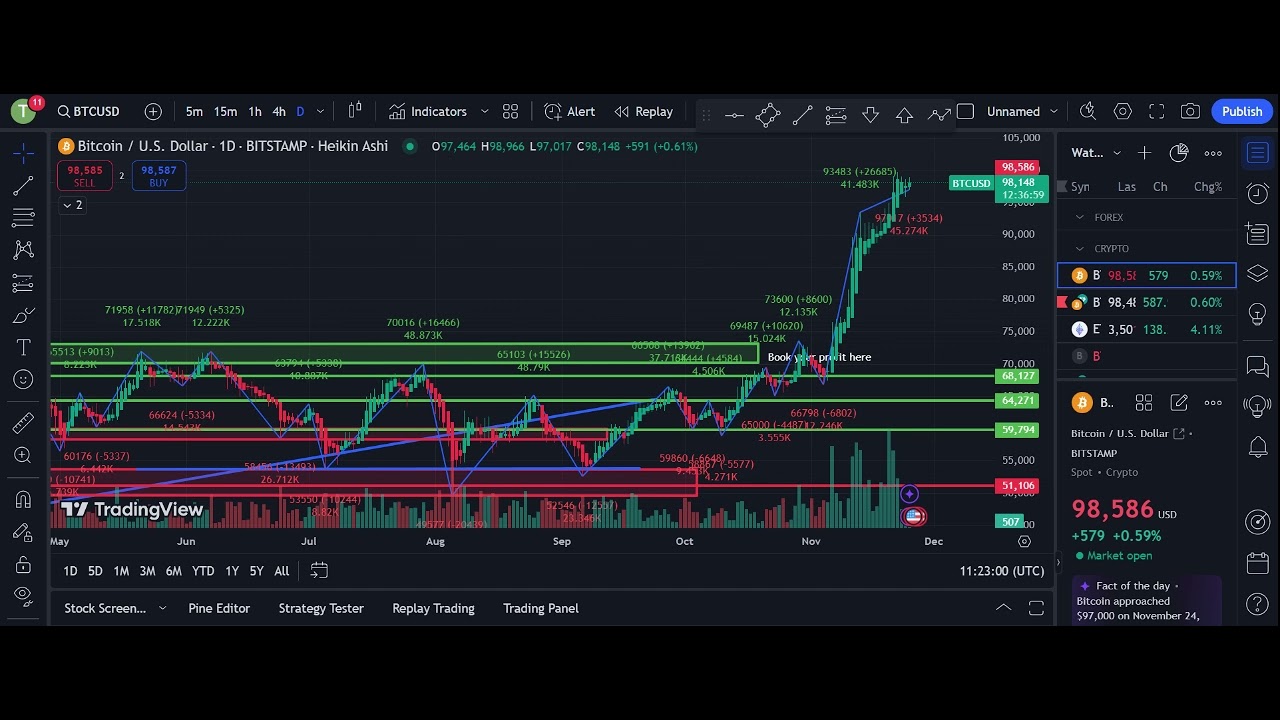Toggle hide all drawings eye icon
Screen dimensions: 1280x720
(x=24, y=596)
